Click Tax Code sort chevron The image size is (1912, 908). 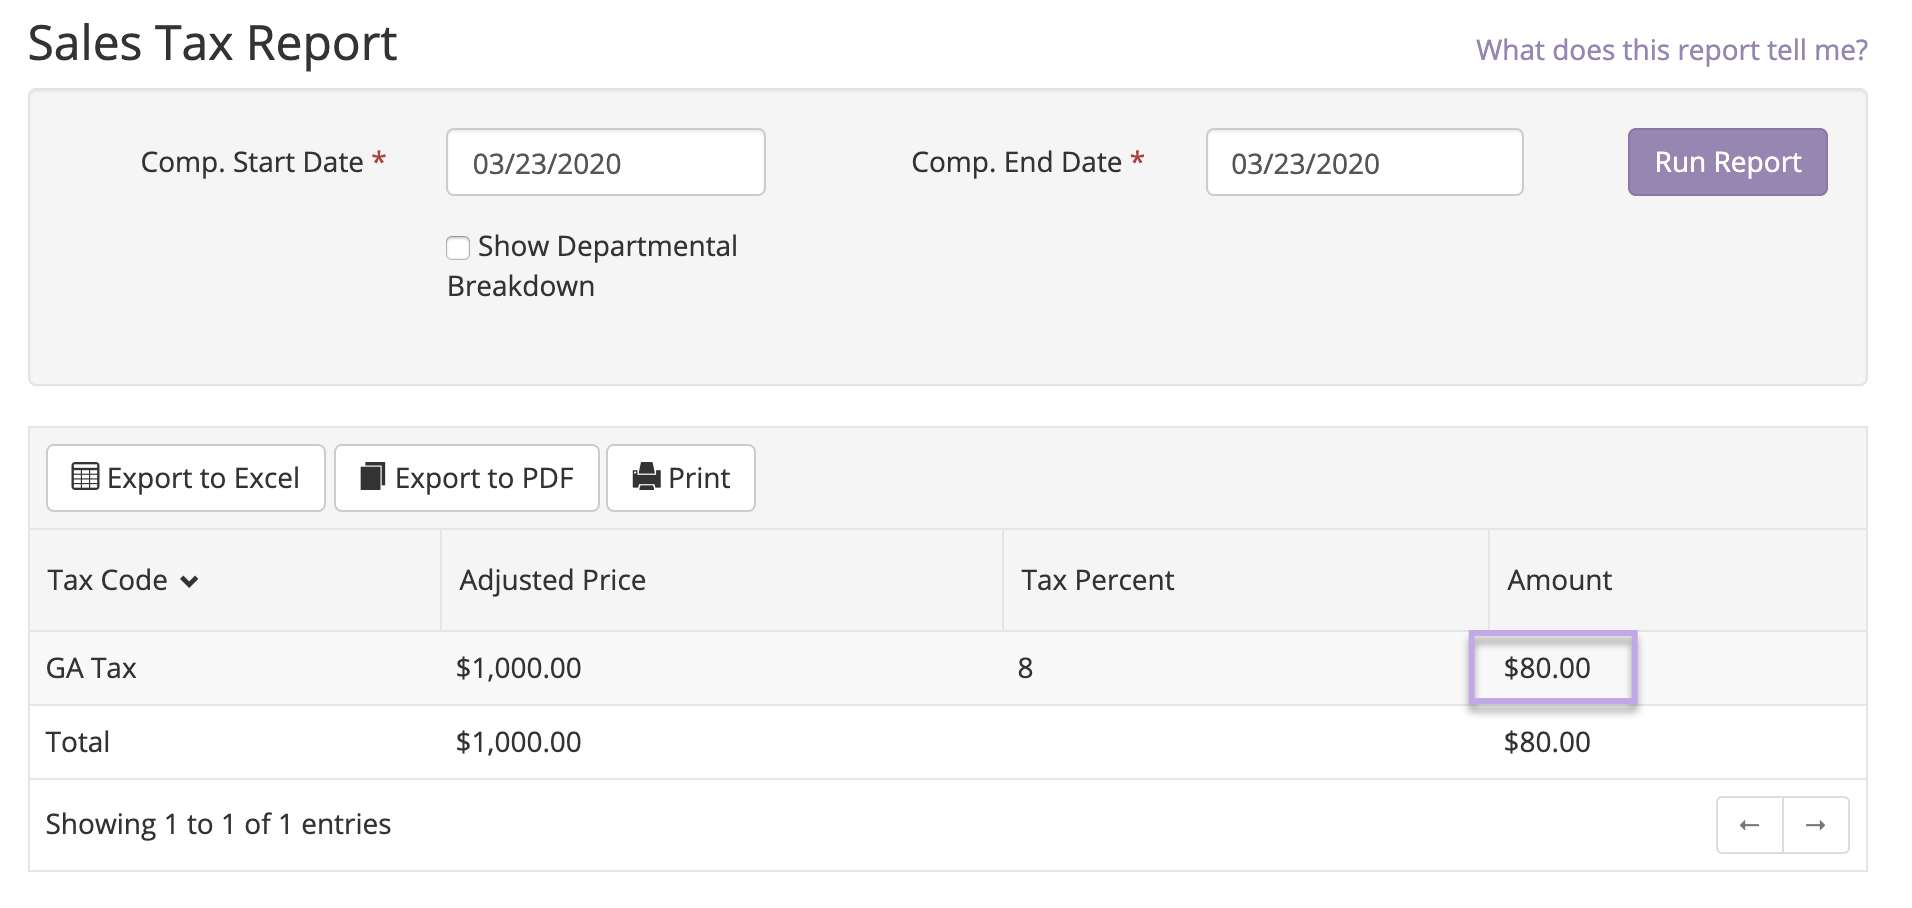189,581
